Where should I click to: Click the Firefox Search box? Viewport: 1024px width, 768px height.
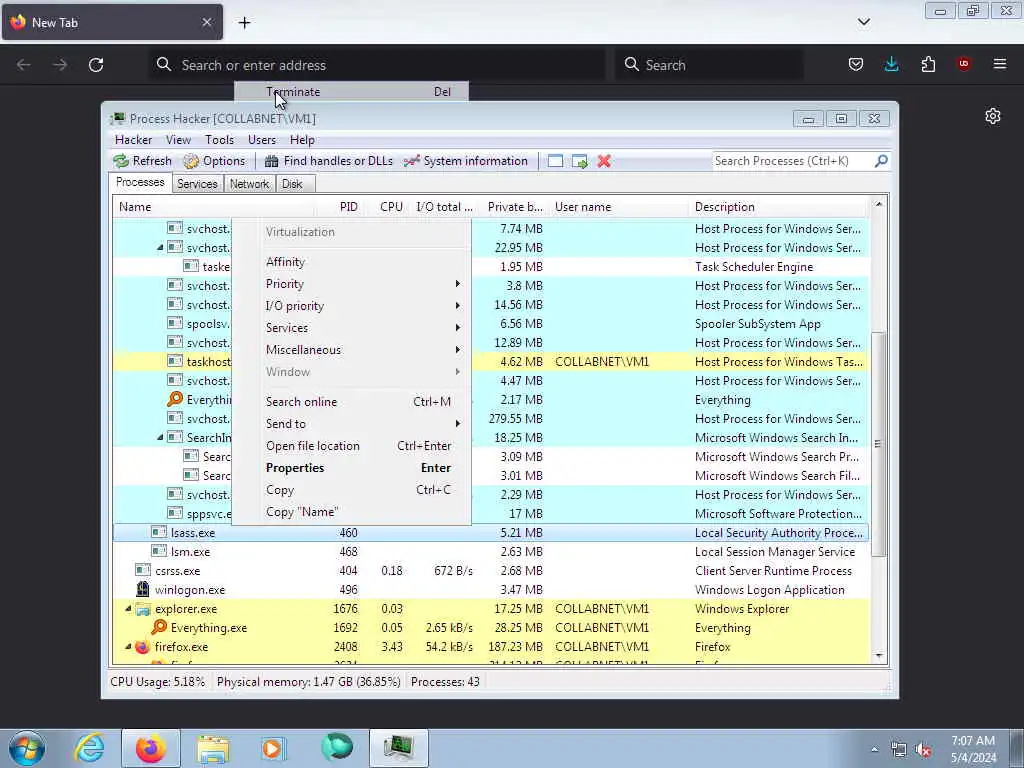tap(709, 65)
